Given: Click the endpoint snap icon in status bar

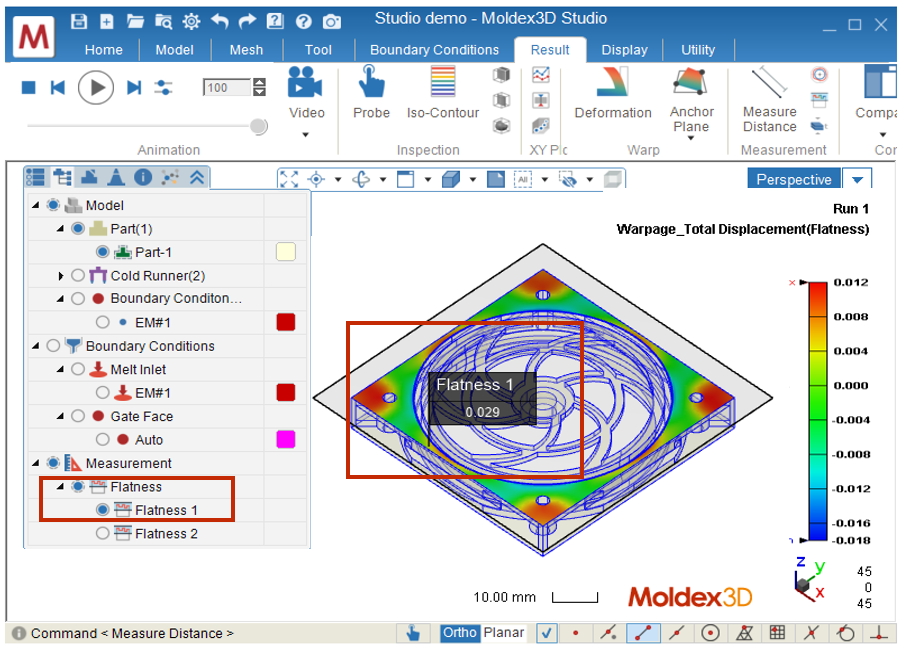Looking at the screenshot, I should [643, 633].
